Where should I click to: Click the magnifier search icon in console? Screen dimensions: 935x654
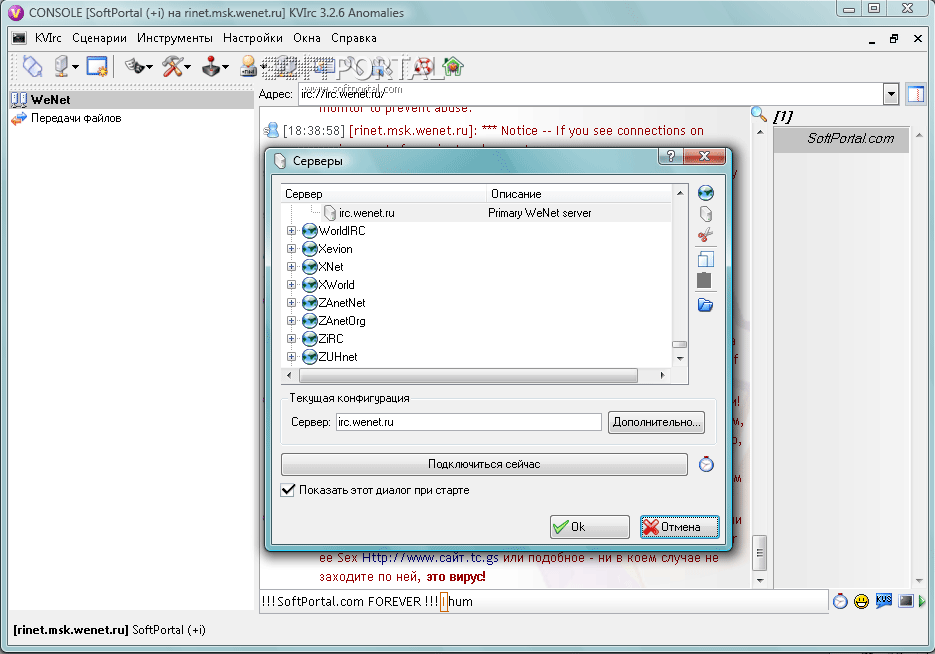758,114
